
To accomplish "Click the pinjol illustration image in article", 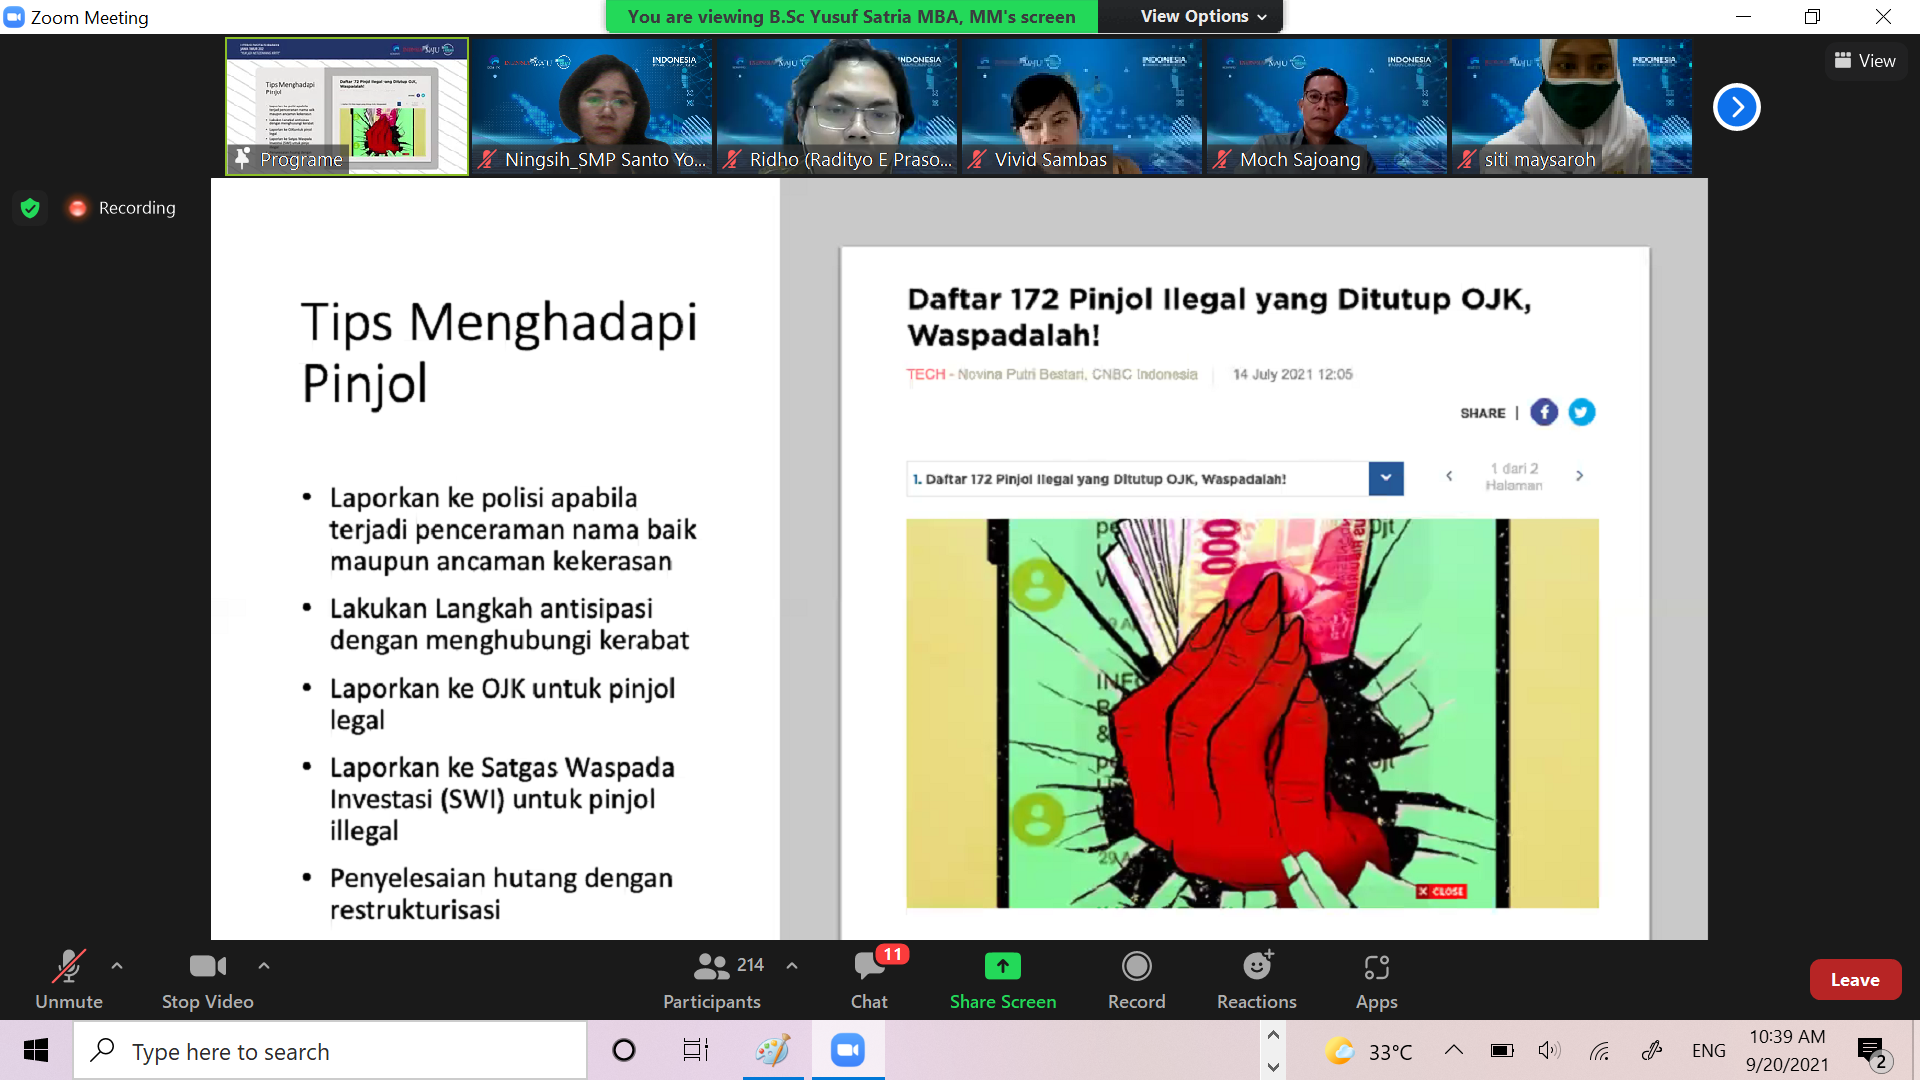I will tap(1252, 713).
